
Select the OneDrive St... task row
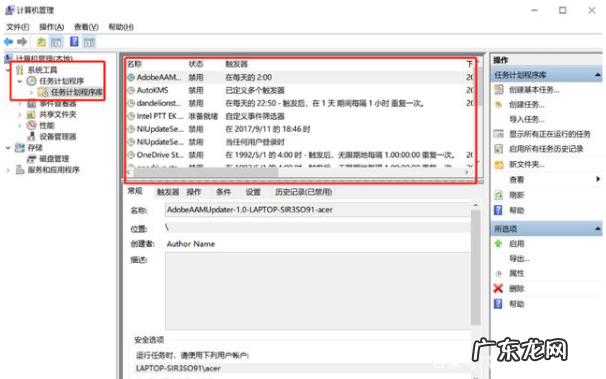pyautogui.click(x=301, y=155)
